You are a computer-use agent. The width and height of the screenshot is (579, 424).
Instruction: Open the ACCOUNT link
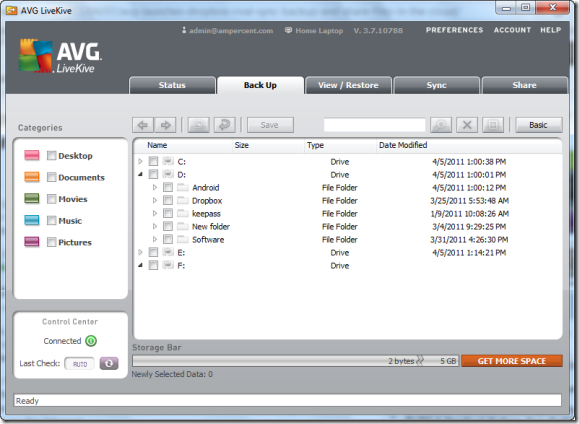pyautogui.click(x=512, y=30)
